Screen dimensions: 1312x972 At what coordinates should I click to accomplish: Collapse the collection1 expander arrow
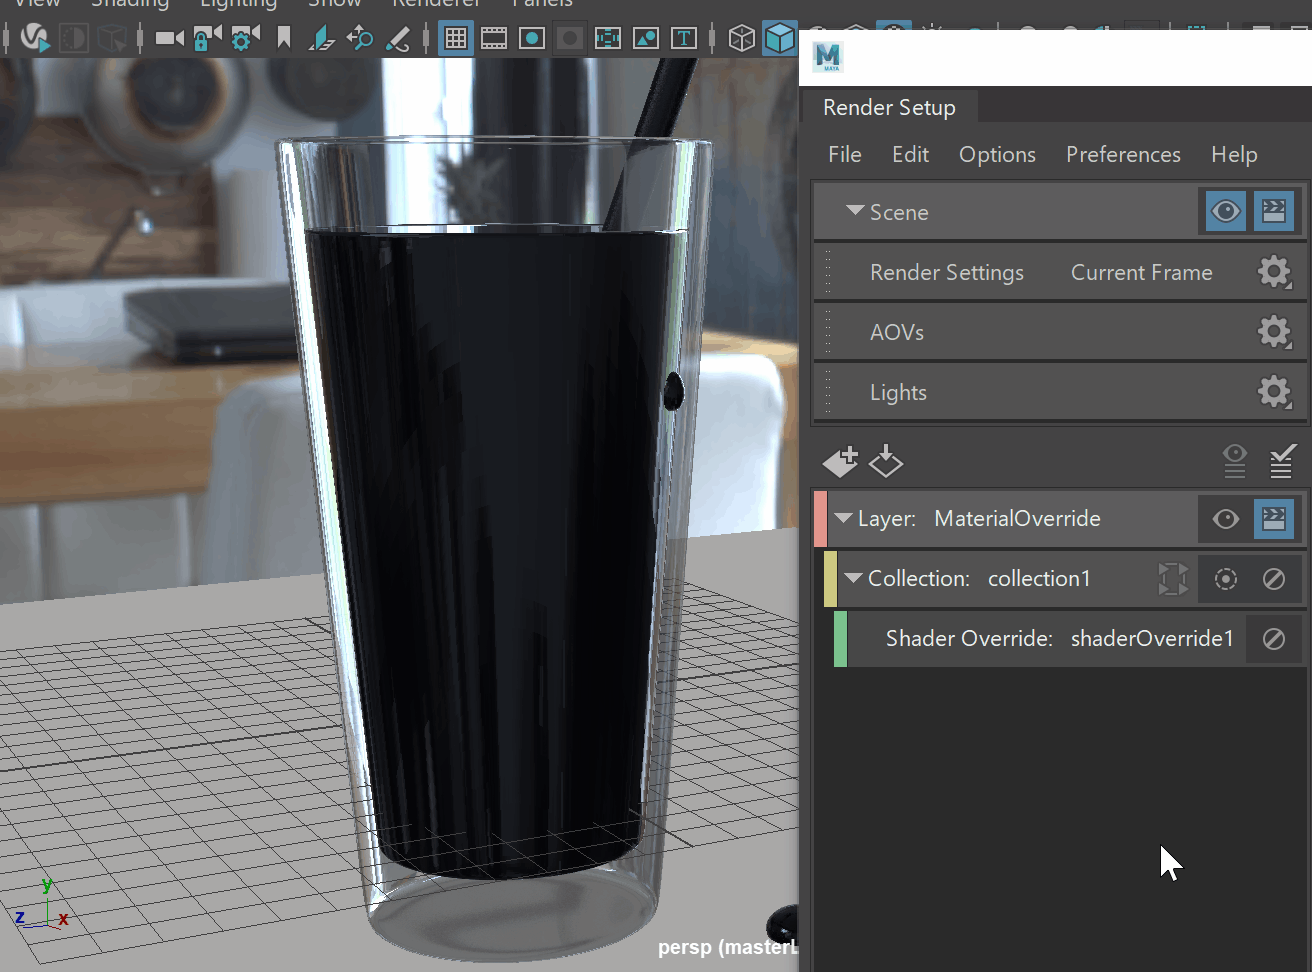pyautogui.click(x=853, y=578)
